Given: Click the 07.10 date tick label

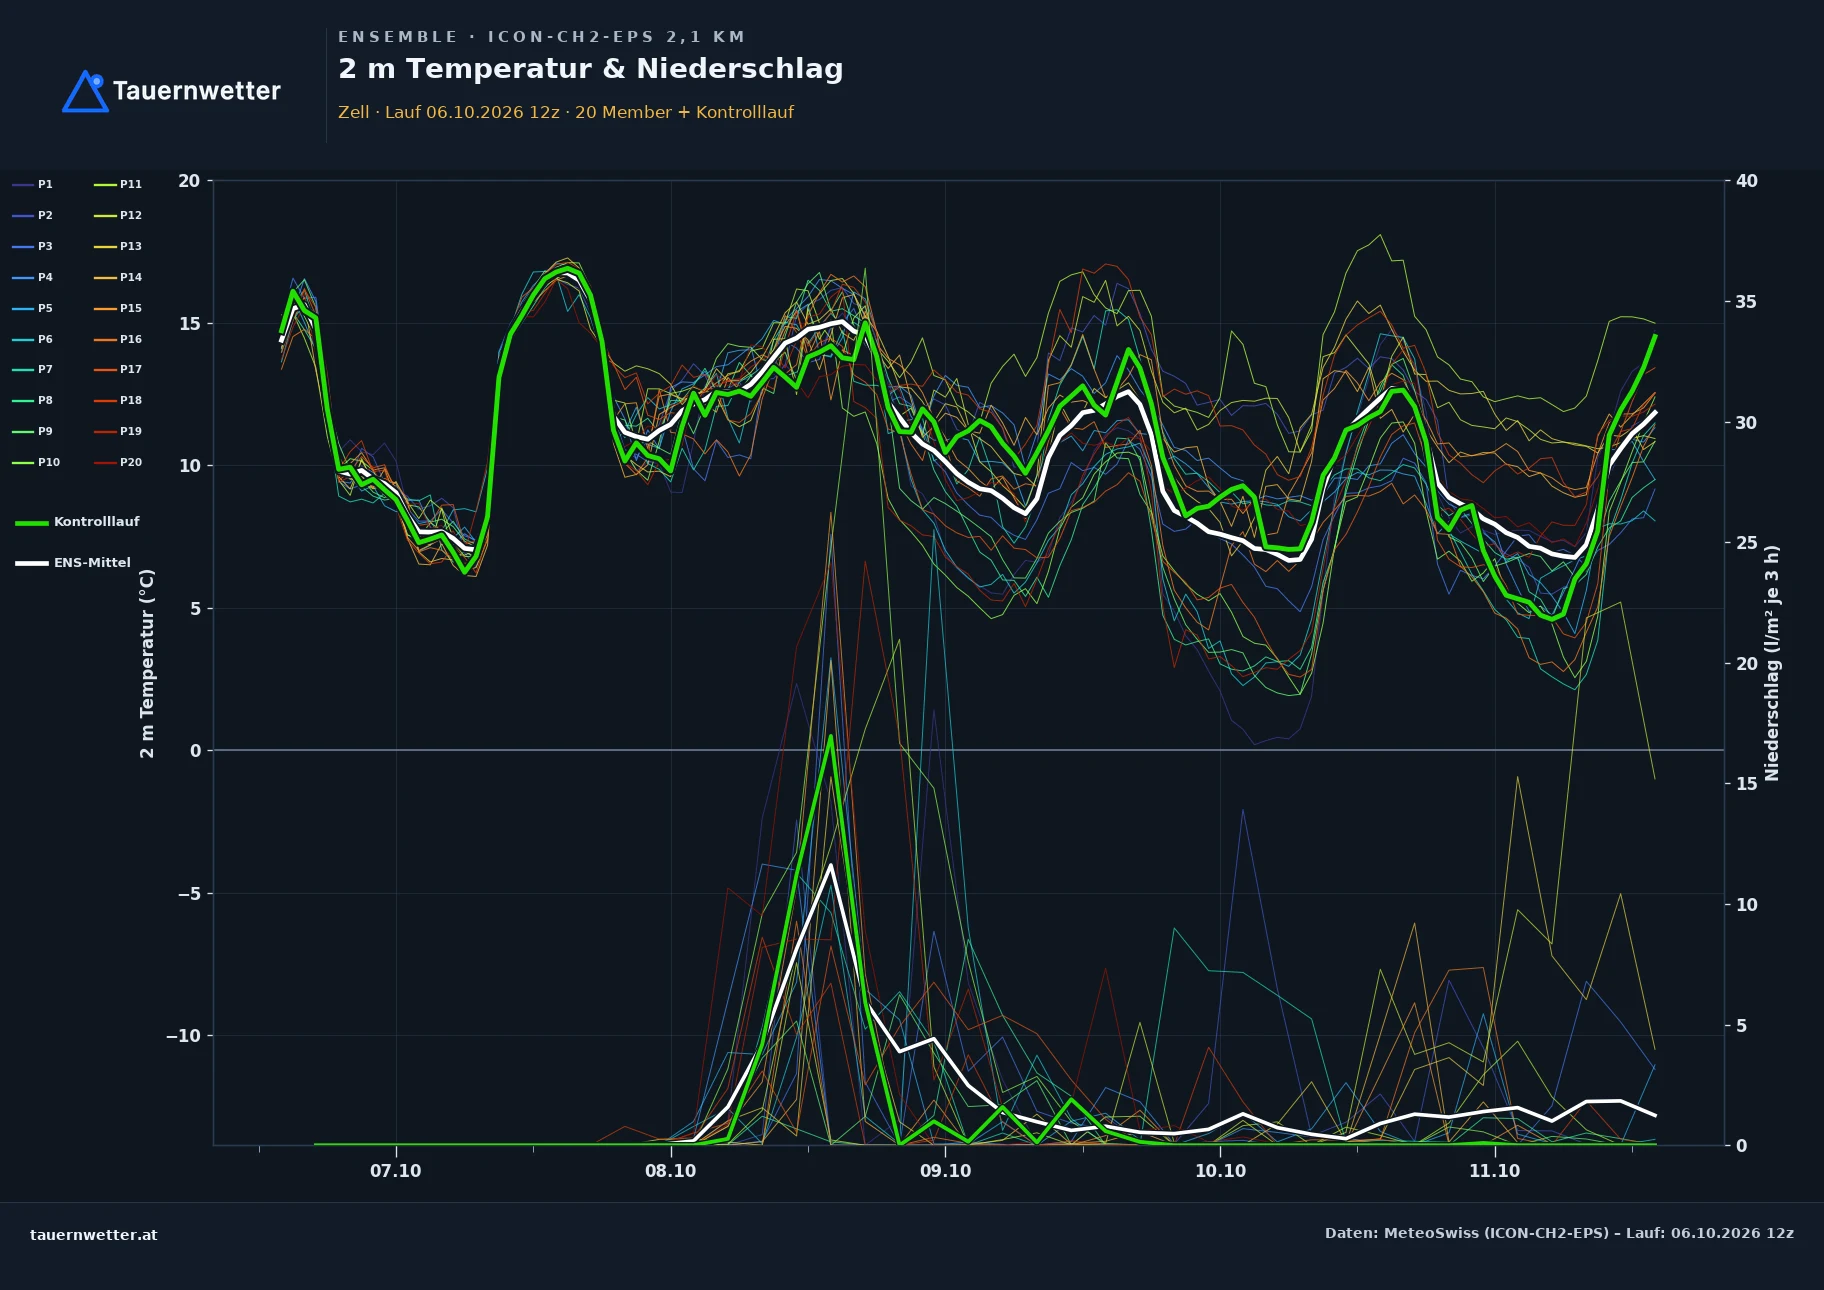Looking at the screenshot, I should click(x=396, y=1171).
